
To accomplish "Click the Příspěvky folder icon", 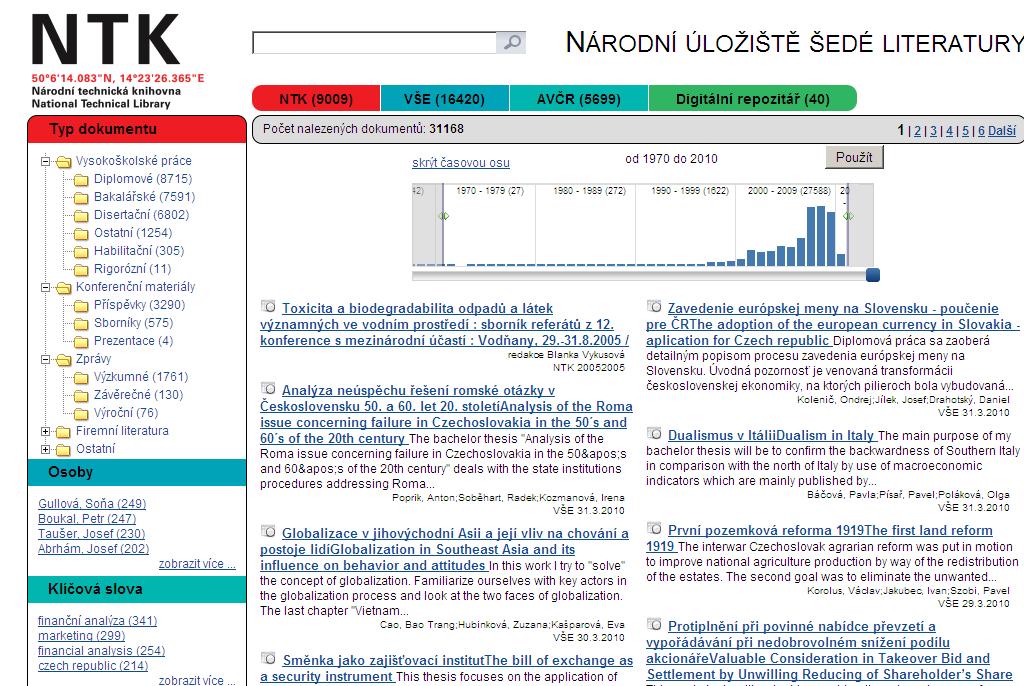I will coord(81,305).
